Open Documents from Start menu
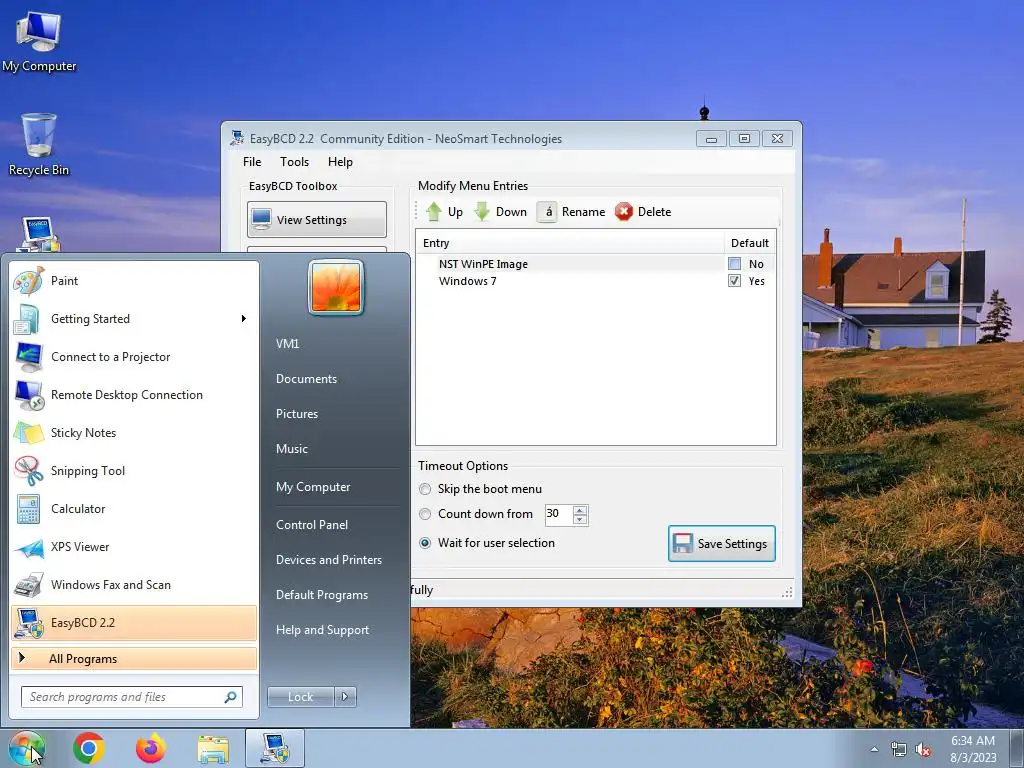Screen dimensions: 1024x768 (306, 379)
